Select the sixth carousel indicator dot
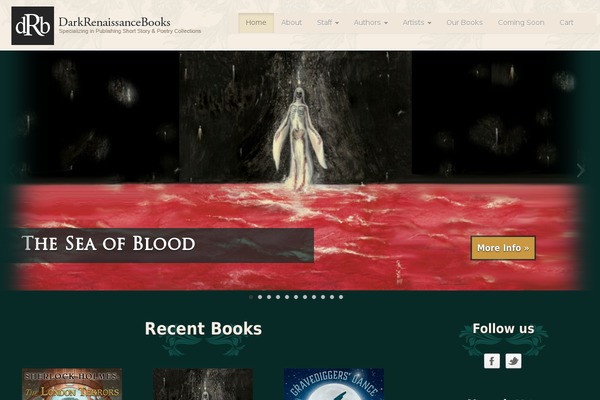600x400 pixels. (296, 297)
